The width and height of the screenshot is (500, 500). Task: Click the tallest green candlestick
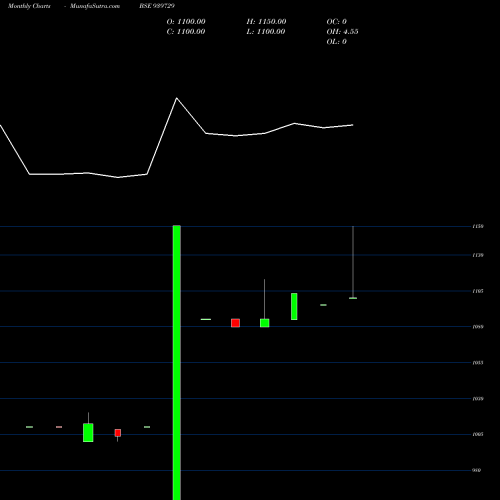(177, 362)
